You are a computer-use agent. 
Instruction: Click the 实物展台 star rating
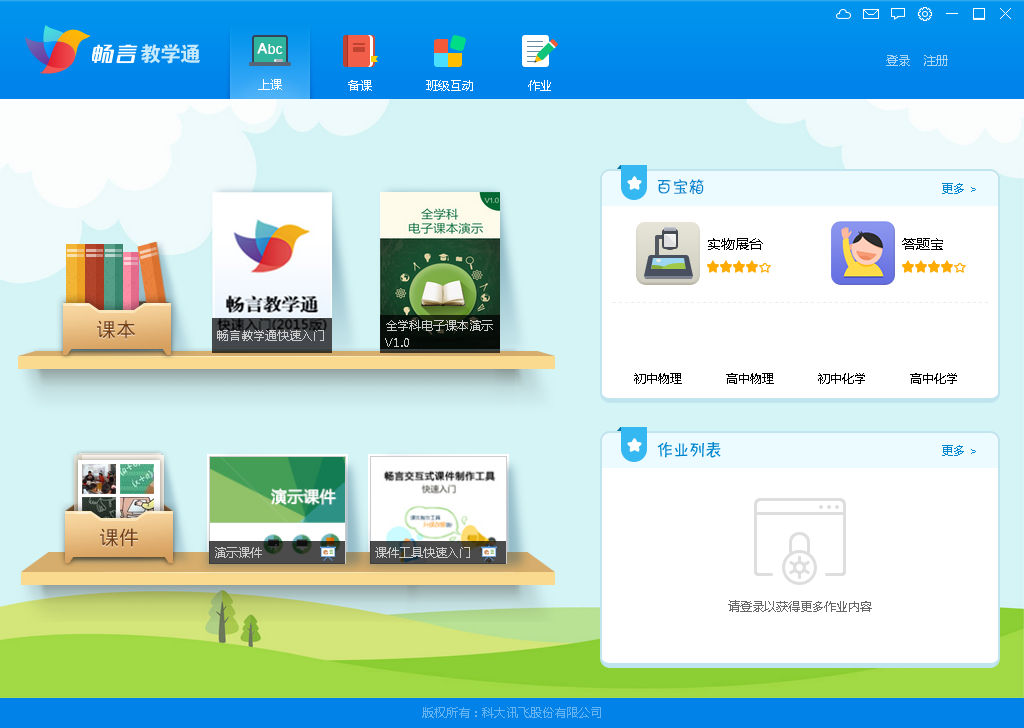[x=739, y=267]
